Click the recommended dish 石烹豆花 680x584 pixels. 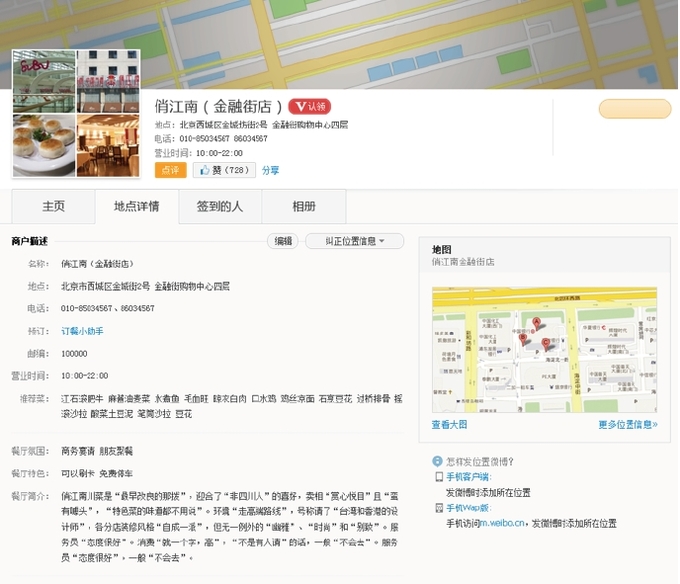tap(335, 398)
